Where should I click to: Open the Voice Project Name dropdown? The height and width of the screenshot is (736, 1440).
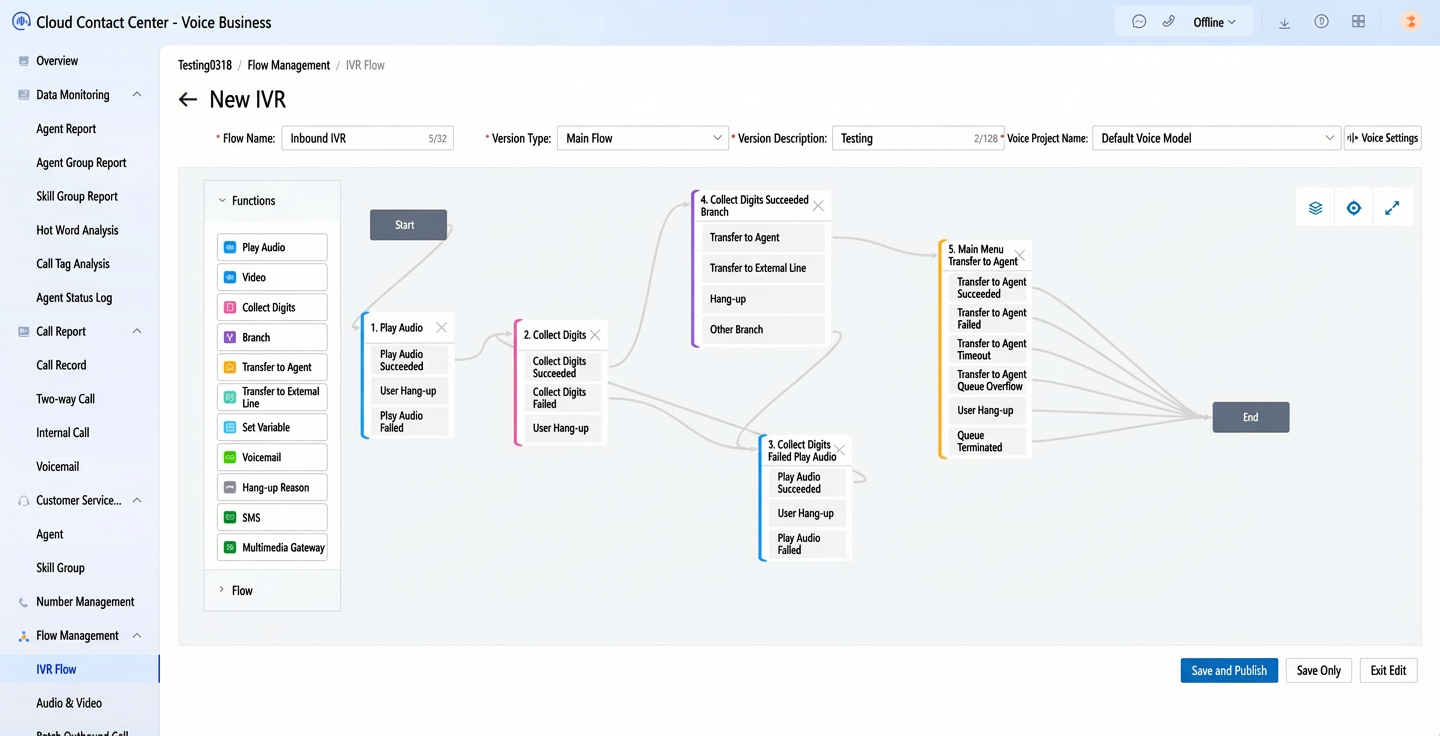coord(1216,138)
